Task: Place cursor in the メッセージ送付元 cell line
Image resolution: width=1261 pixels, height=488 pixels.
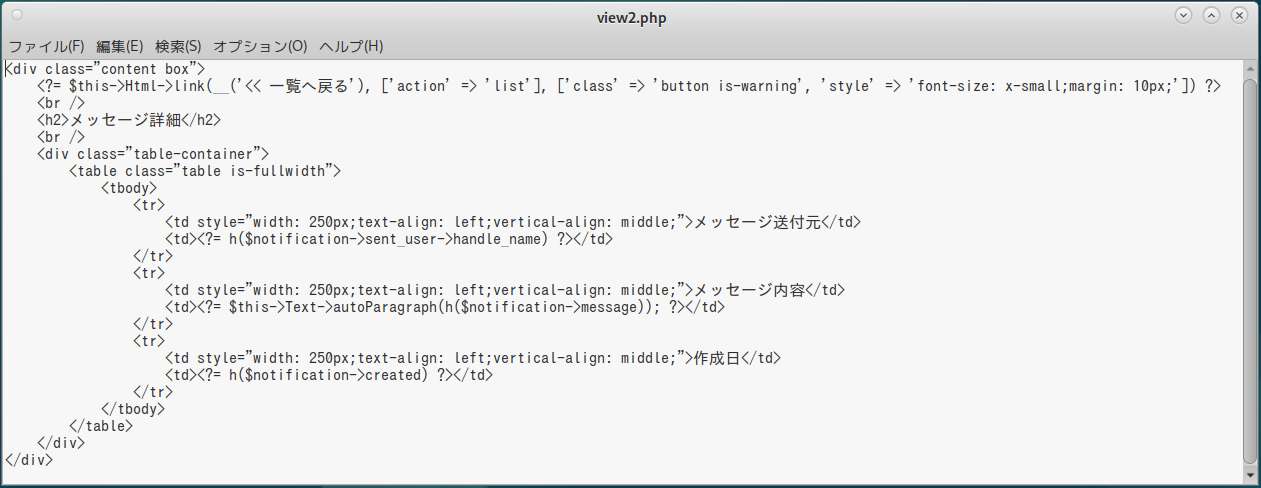Action: point(512,222)
